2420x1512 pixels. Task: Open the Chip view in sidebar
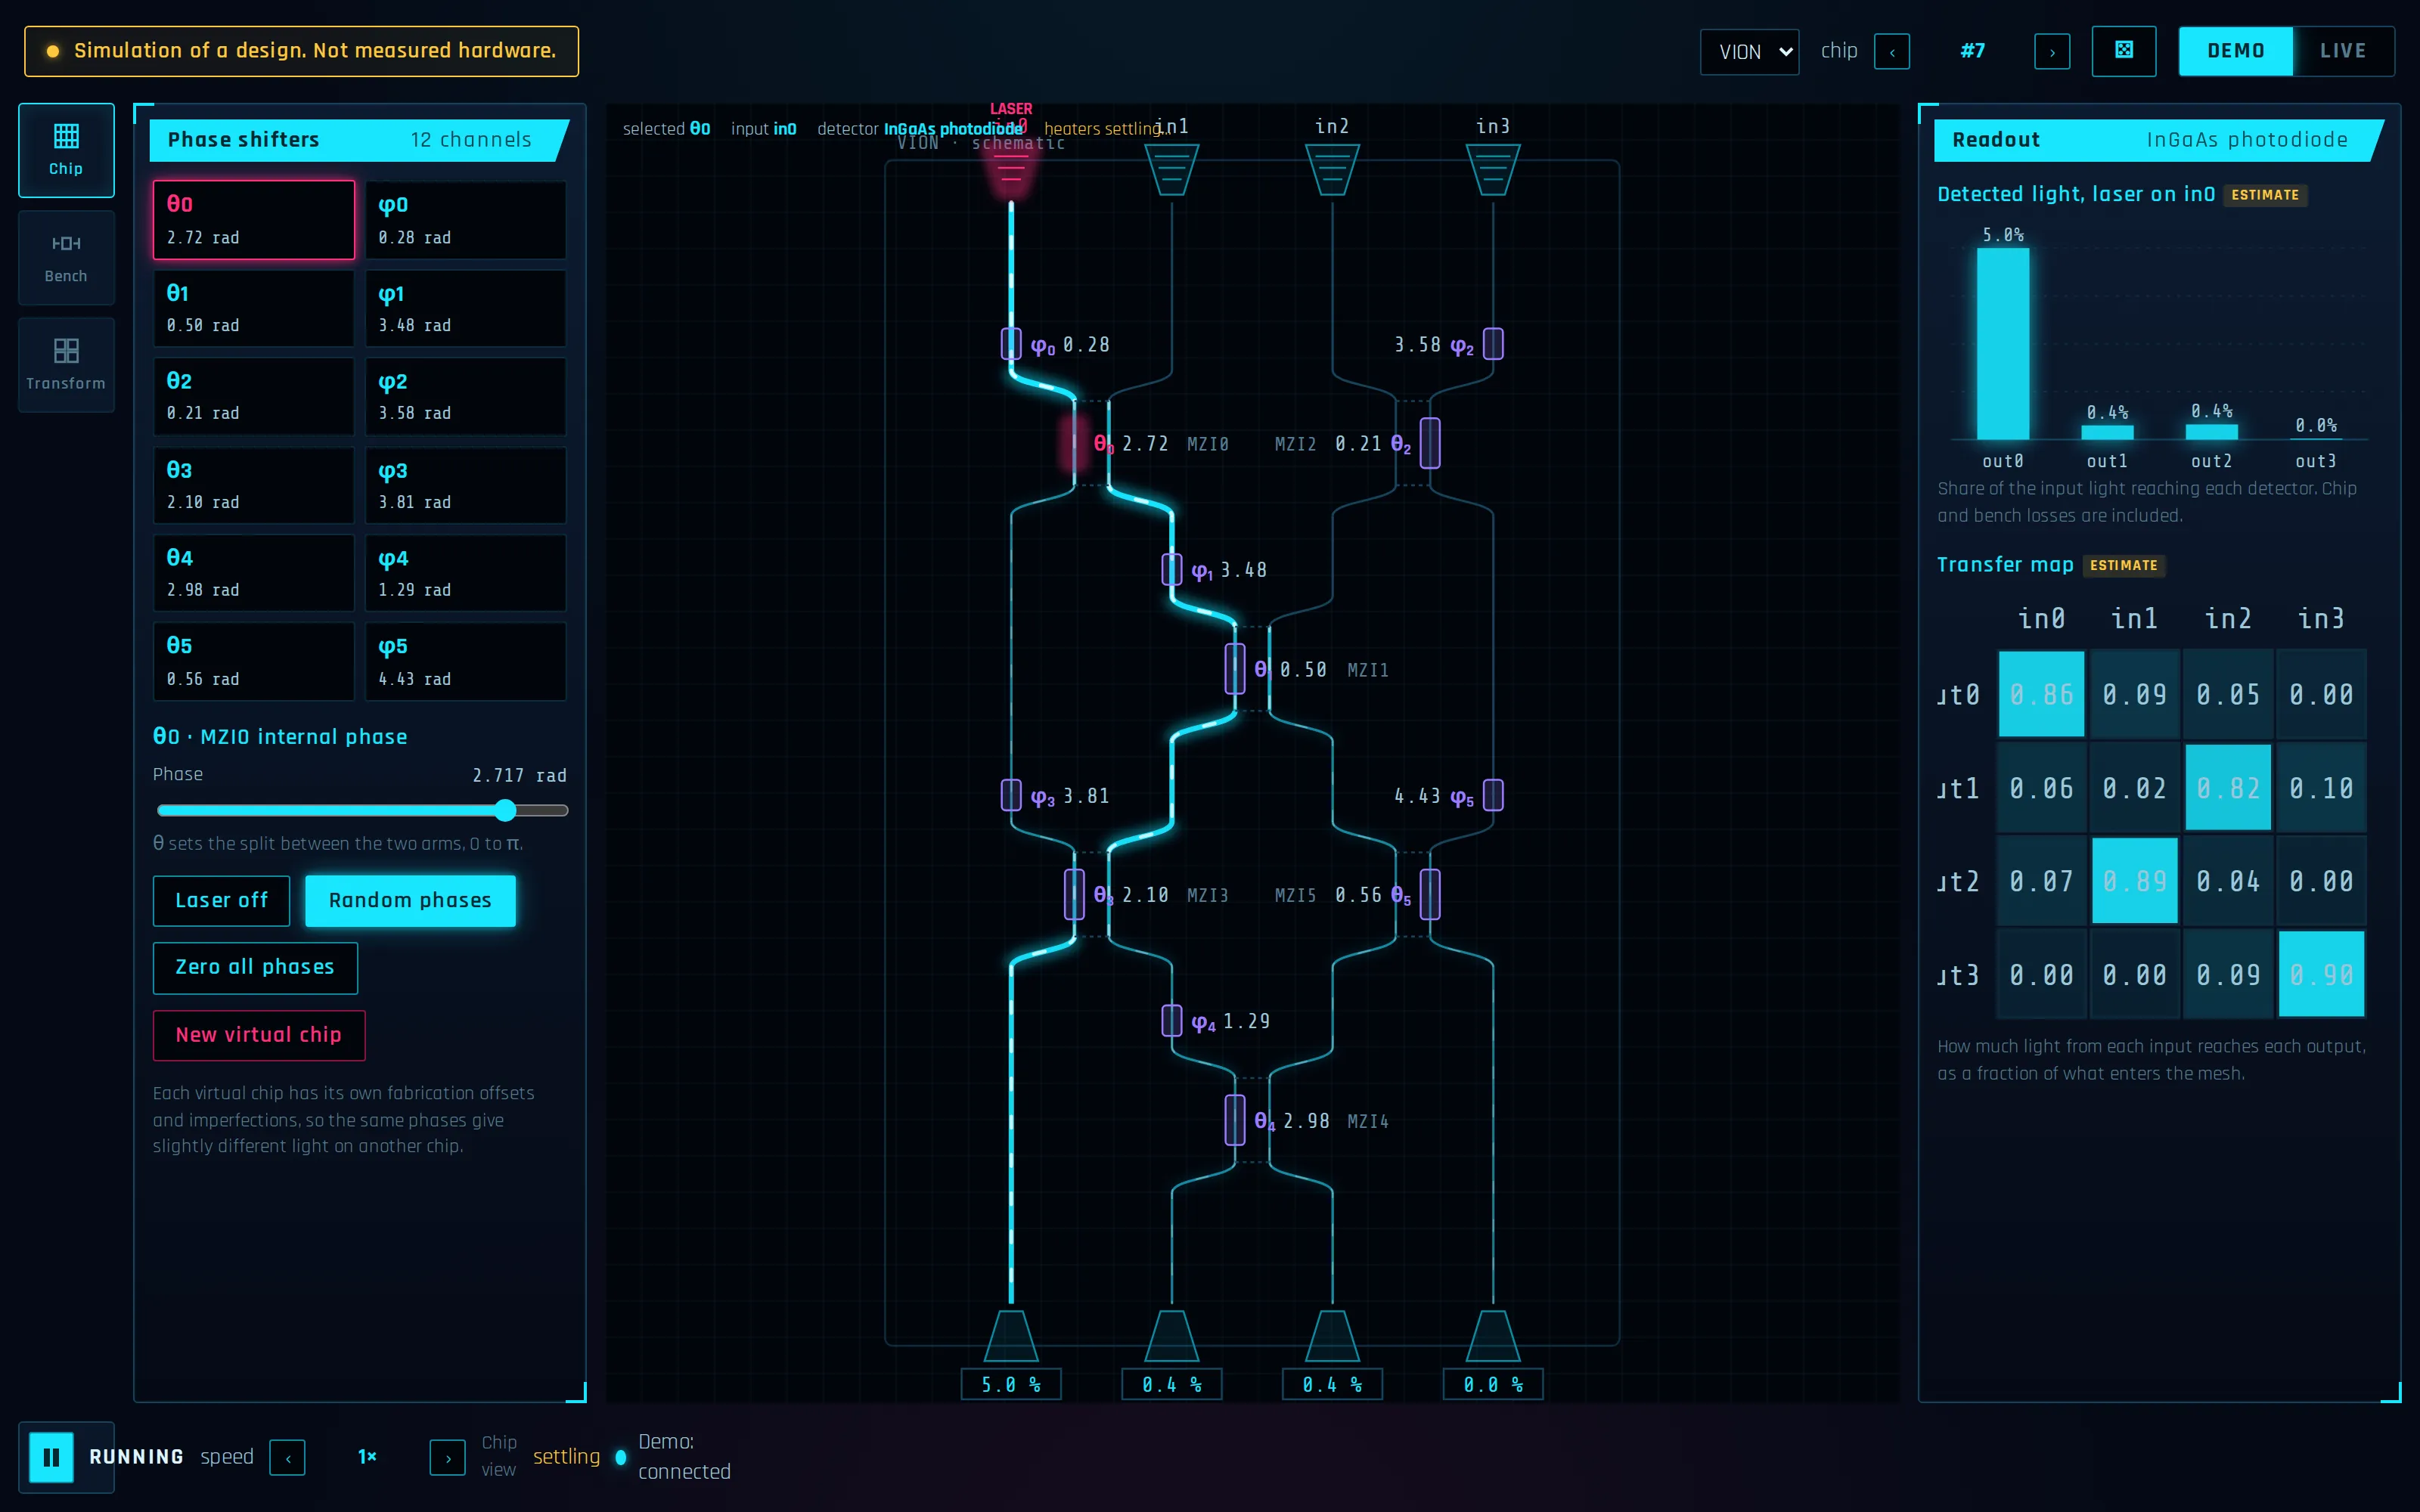[x=66, y=150]
